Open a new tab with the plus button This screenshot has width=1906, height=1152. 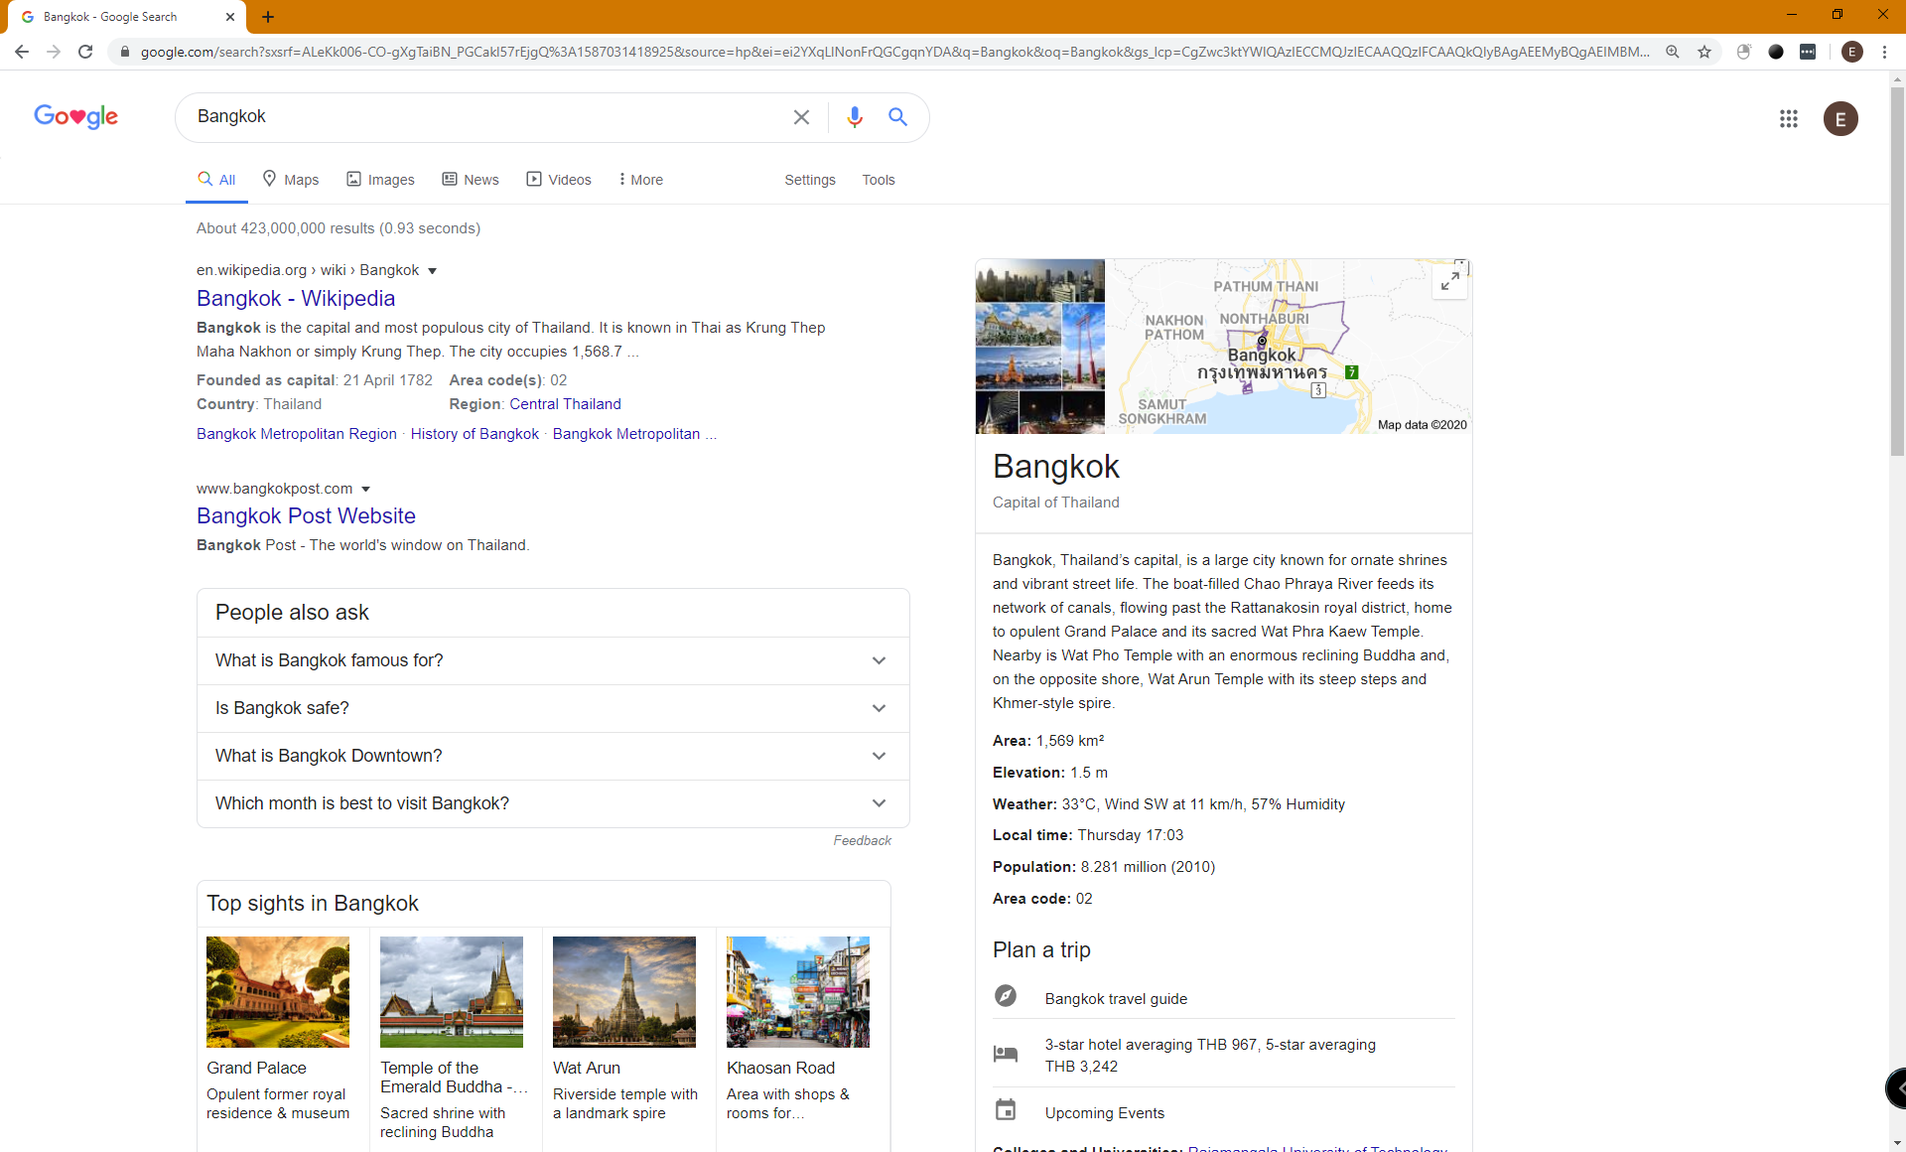click(268, 17)
